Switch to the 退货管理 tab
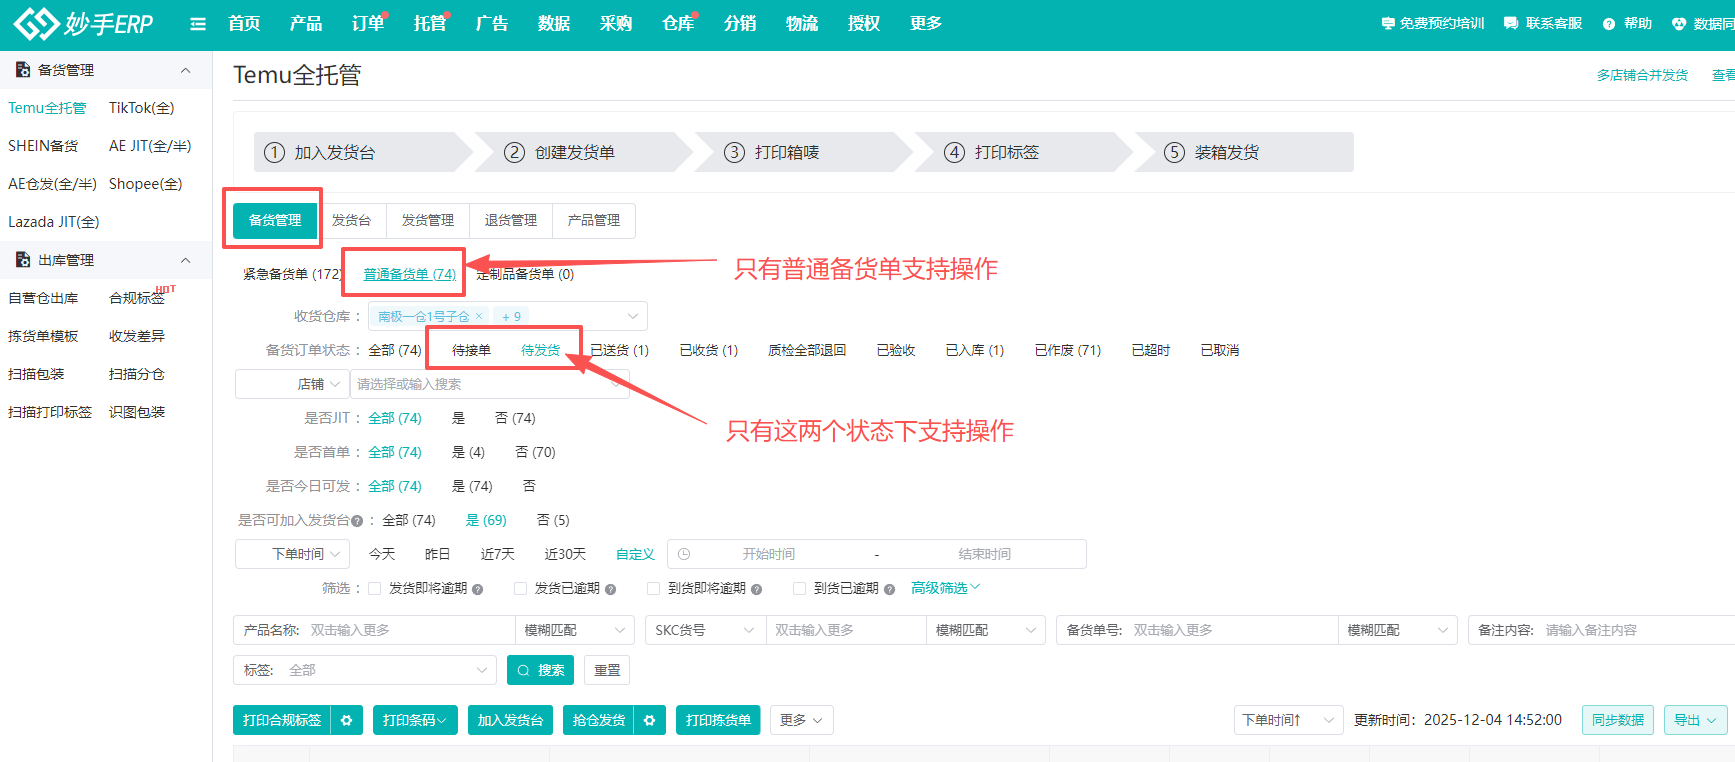This screenshot has height=762, width=1735. tap(511, 220)
